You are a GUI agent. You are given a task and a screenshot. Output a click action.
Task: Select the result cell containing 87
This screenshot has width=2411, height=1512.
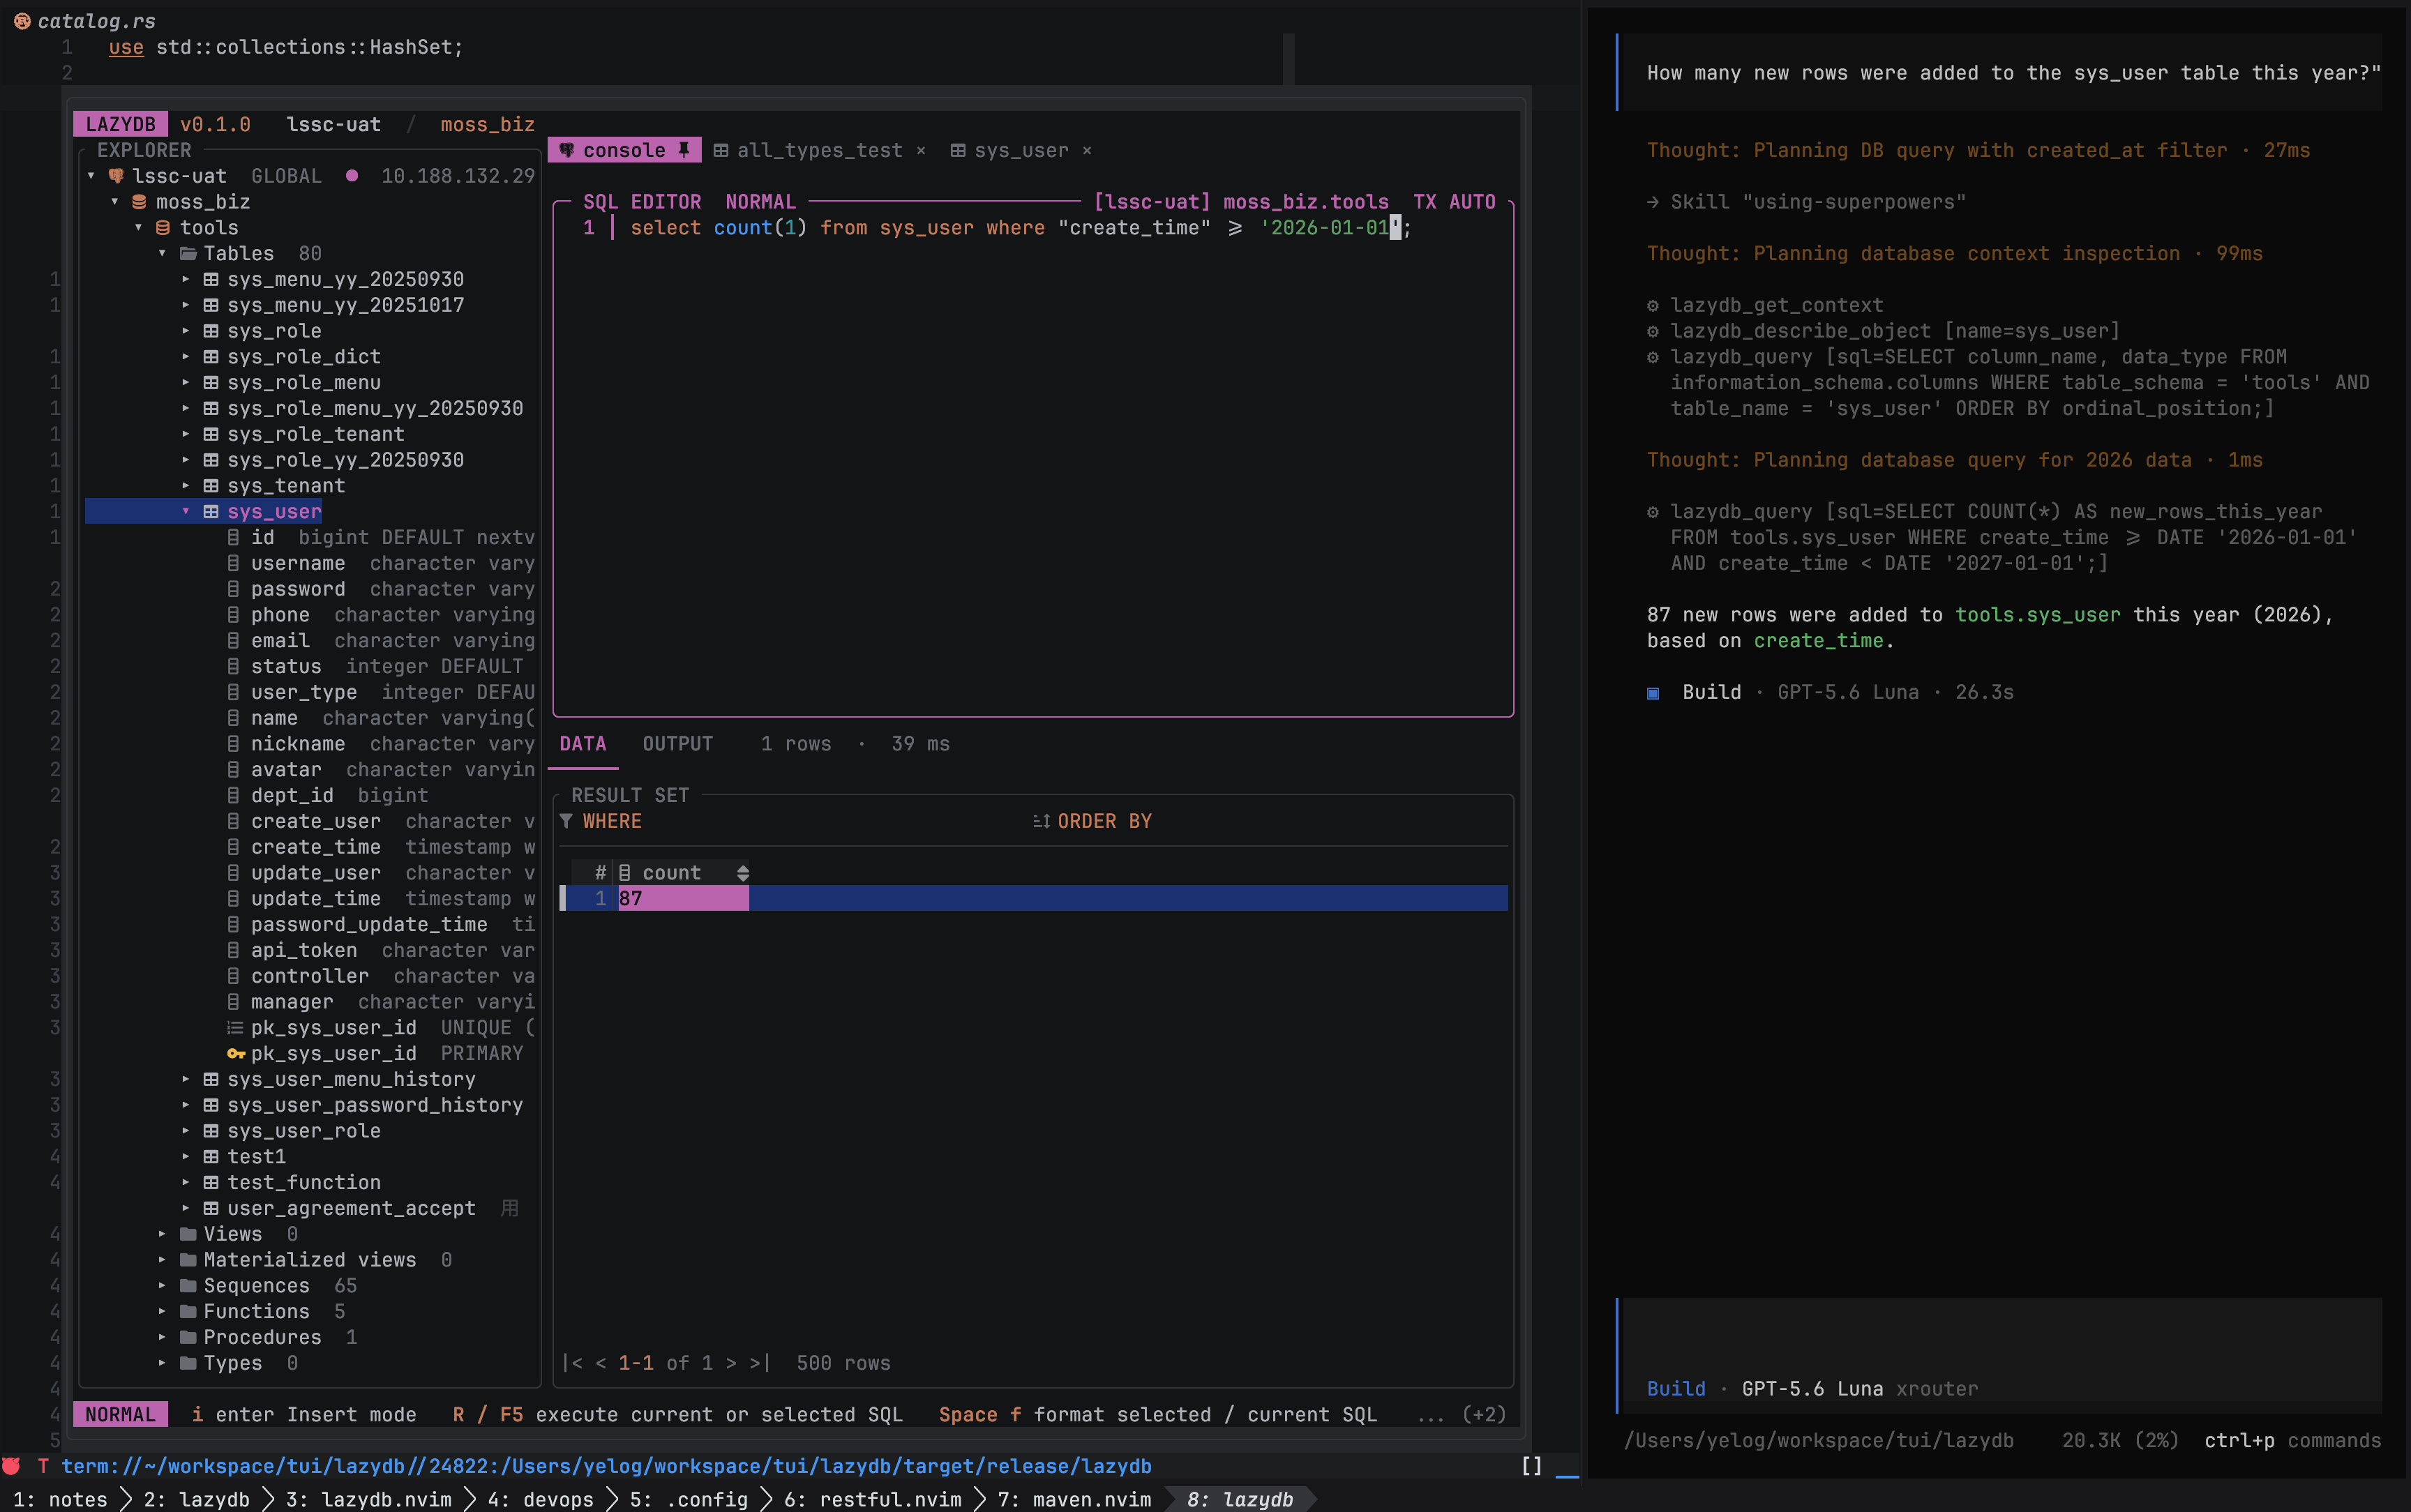tap(683, 898)
